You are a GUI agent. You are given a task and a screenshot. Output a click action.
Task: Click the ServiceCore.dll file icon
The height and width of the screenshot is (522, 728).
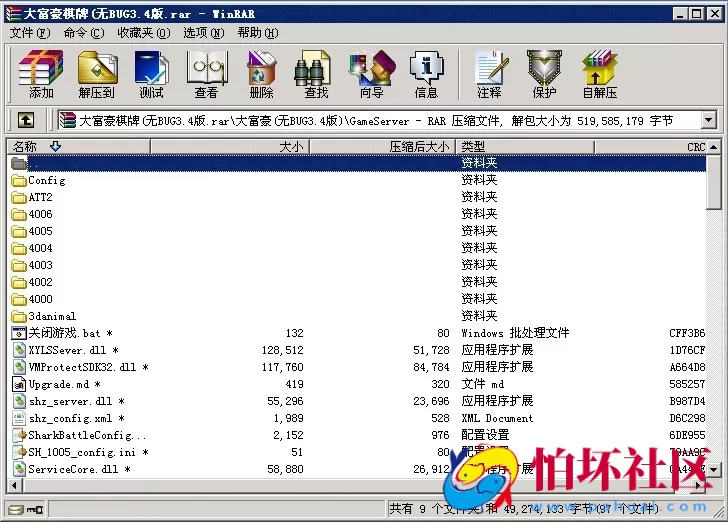19,469
